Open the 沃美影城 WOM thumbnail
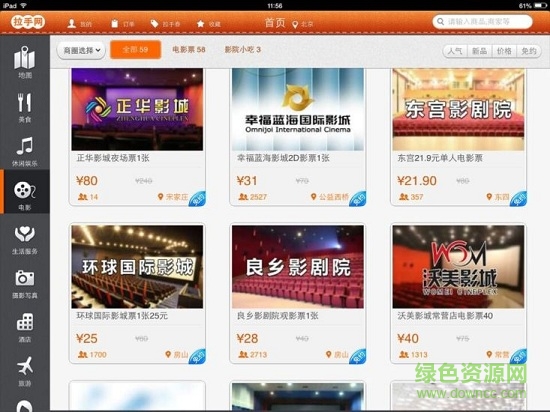 tap(458, 267)
